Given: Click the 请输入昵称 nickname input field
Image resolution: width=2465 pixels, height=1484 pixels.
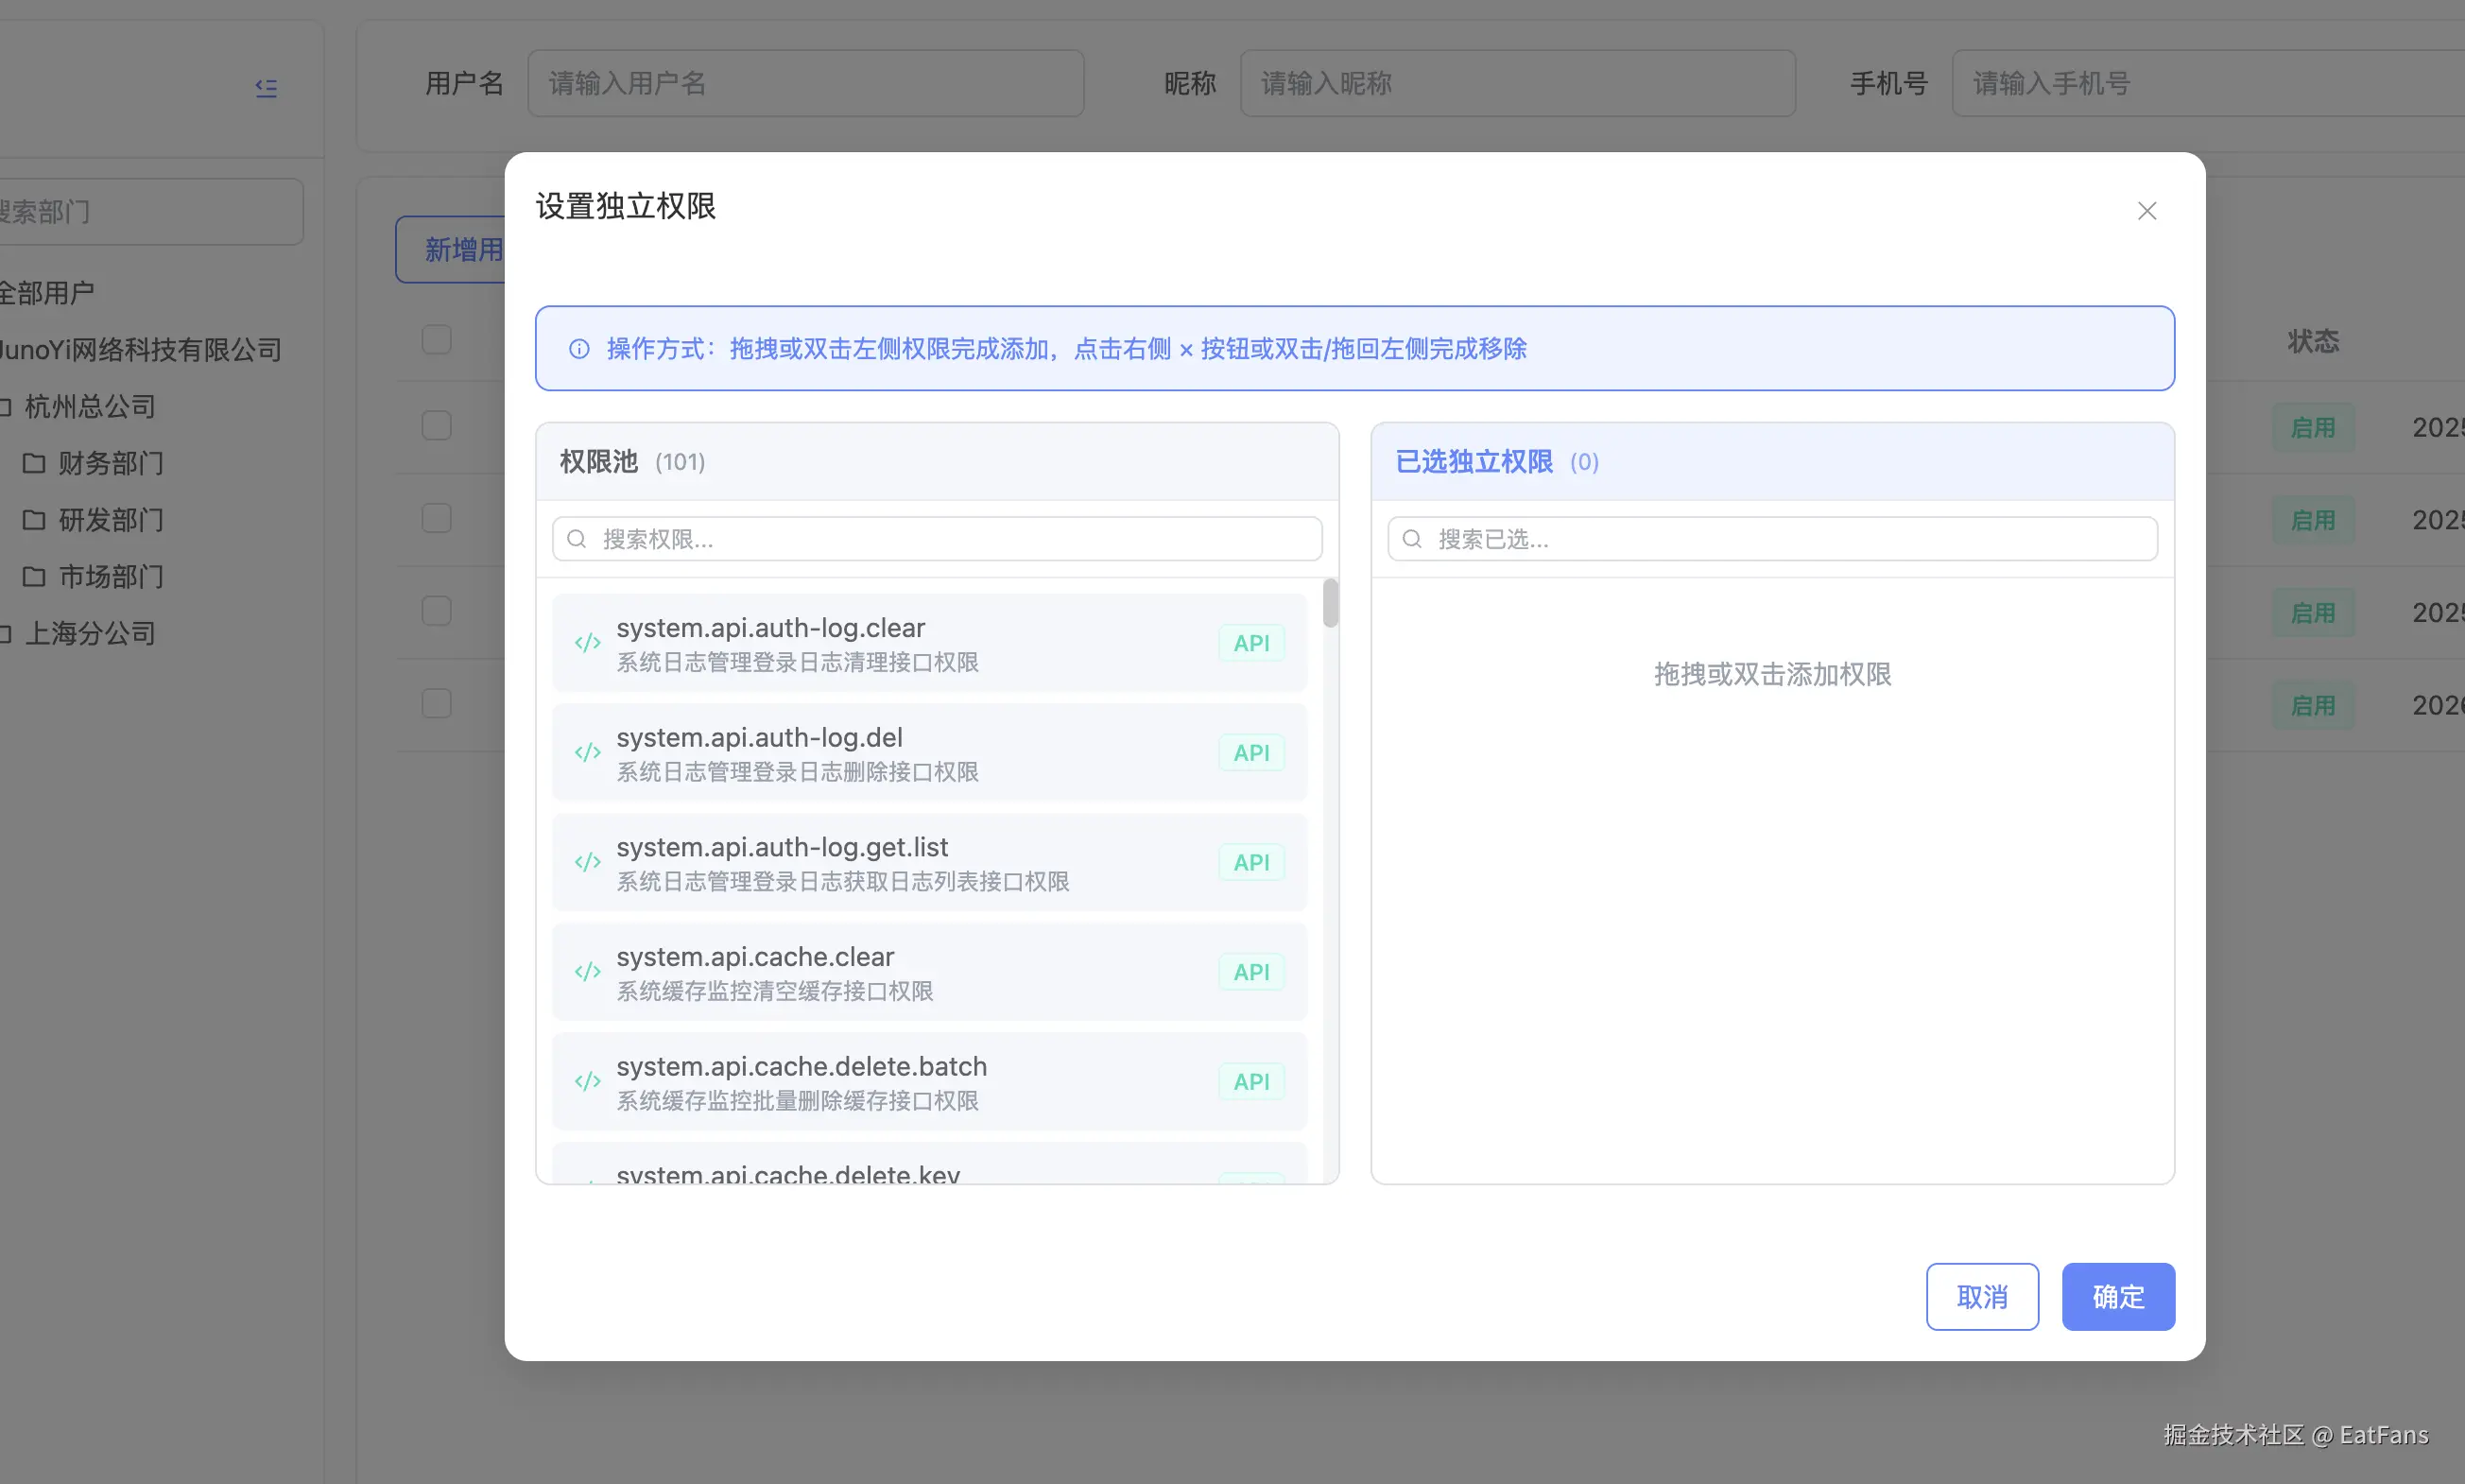Looking at the screenshot, I should [x=1517, y=83].
